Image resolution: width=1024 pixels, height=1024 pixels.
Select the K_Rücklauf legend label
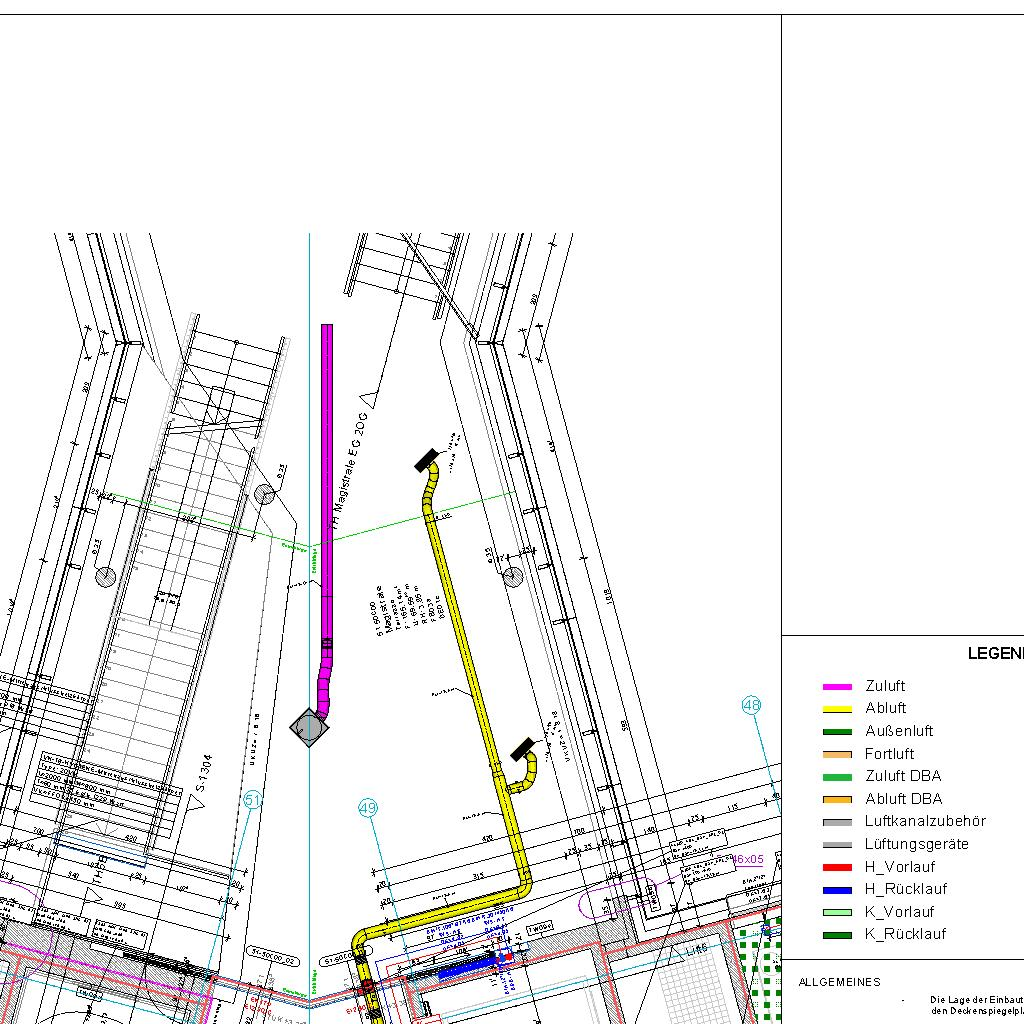(905, 935)
